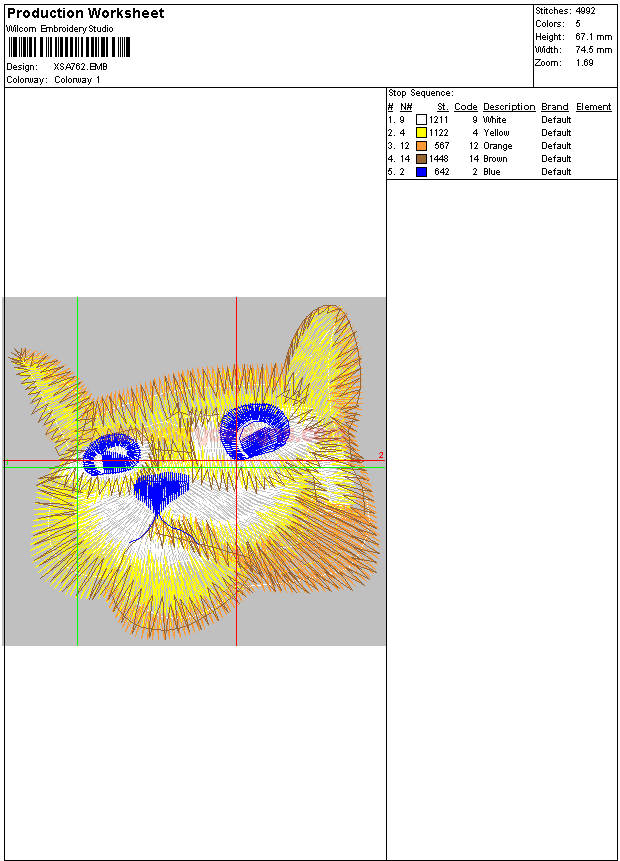Click the barcode under Wilcom Embroidery Studio
This screenshot has height=861, width=620.
click(x=69, y=47)
